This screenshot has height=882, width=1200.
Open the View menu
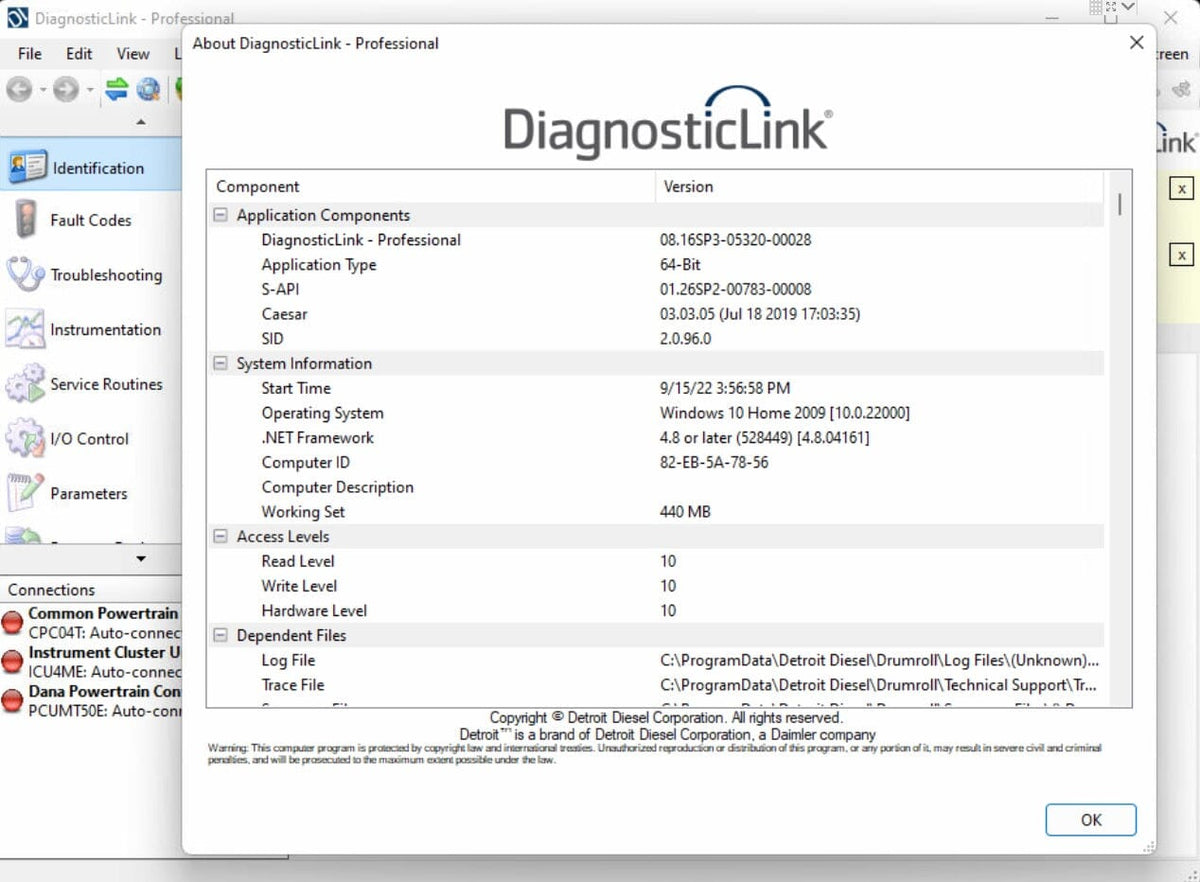[133, 54]
